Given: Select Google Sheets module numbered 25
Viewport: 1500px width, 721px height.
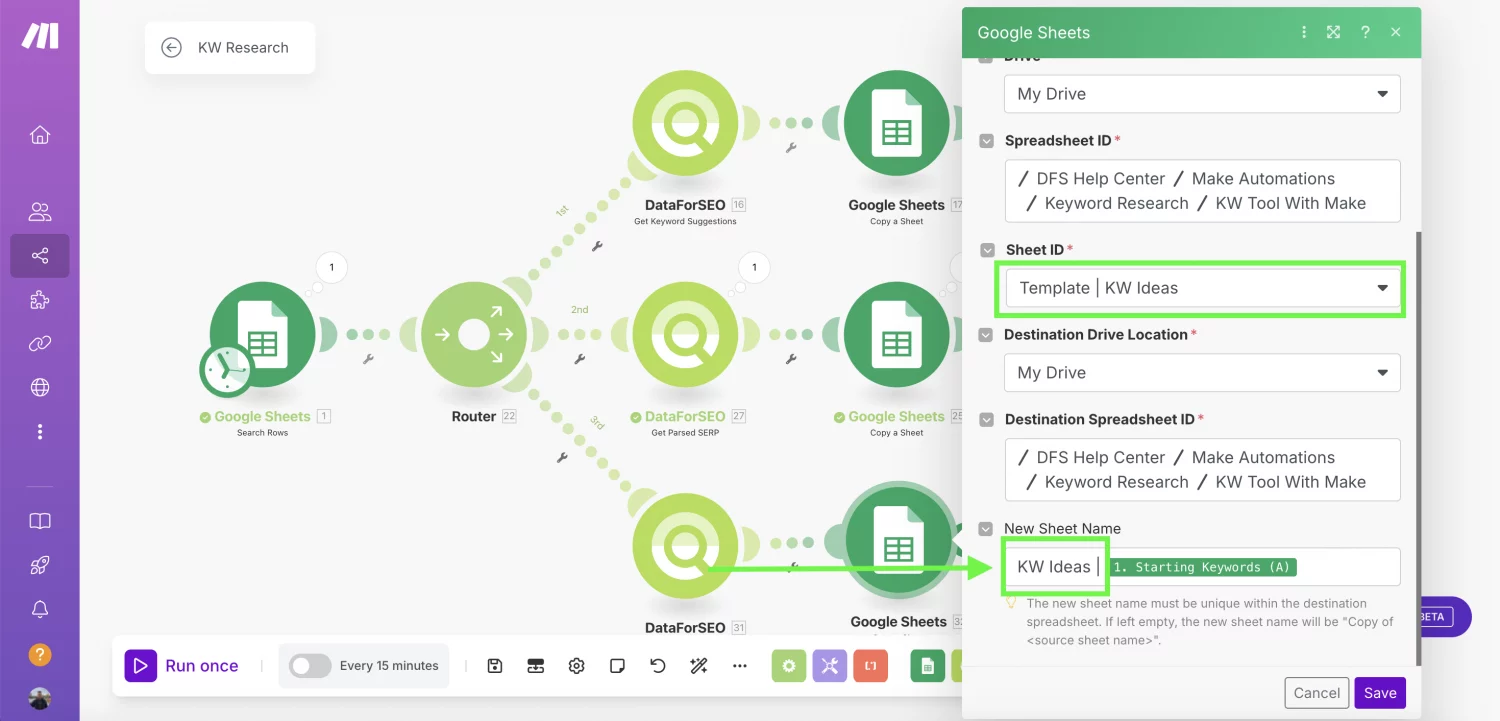Looking at the screenshot, I should point(897,335).
